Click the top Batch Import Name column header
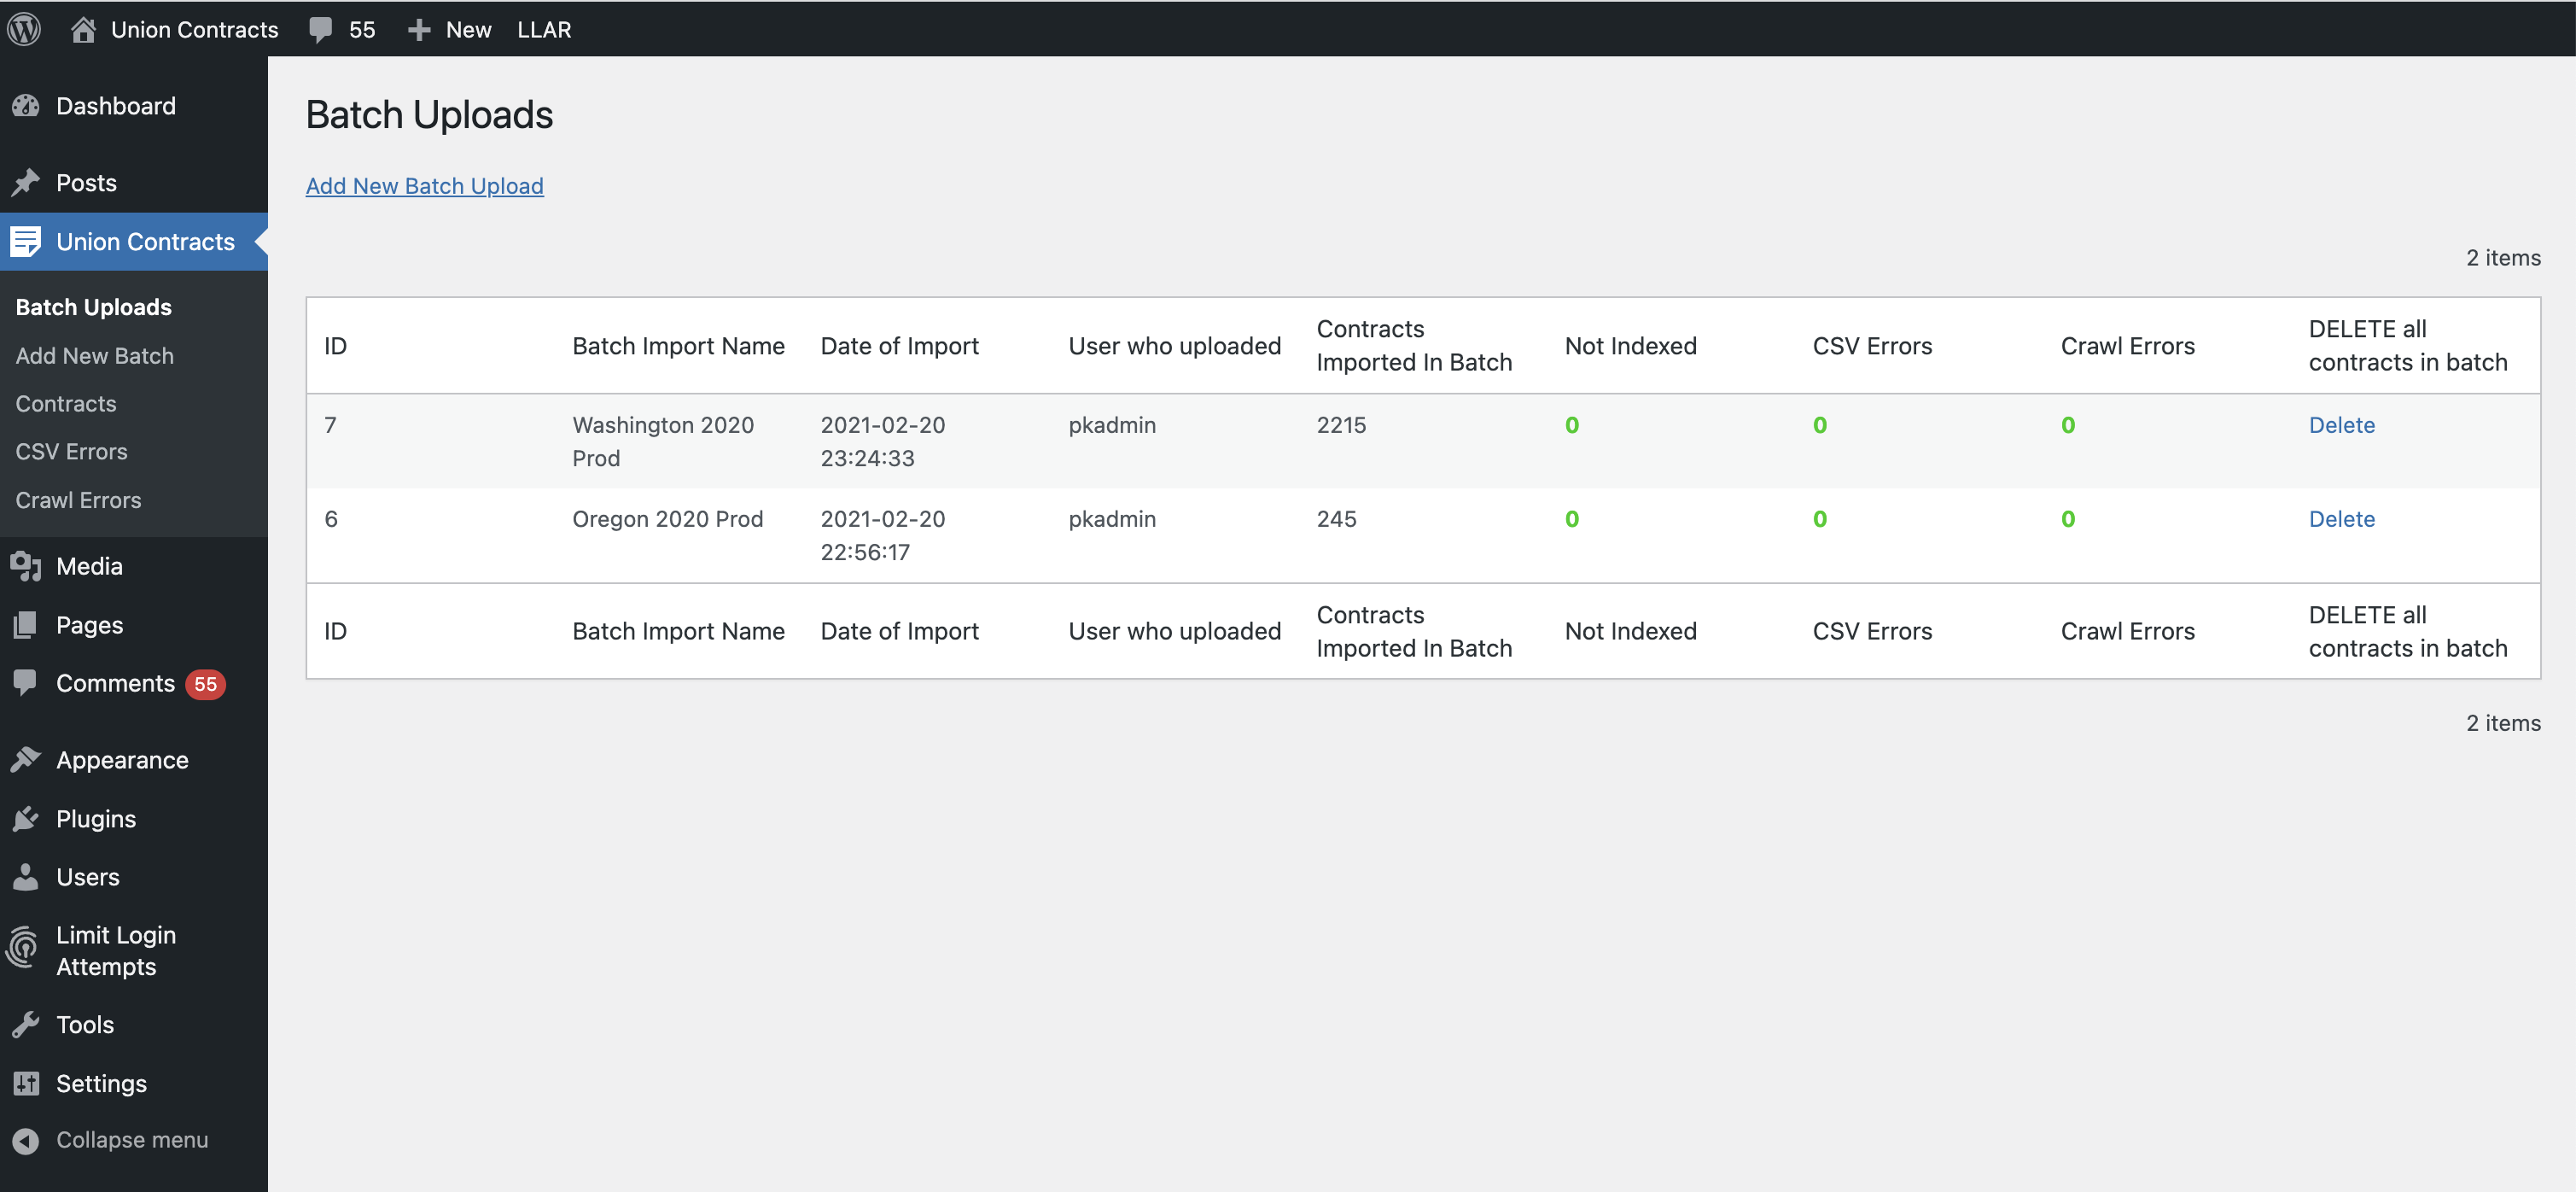 point(678,346)
